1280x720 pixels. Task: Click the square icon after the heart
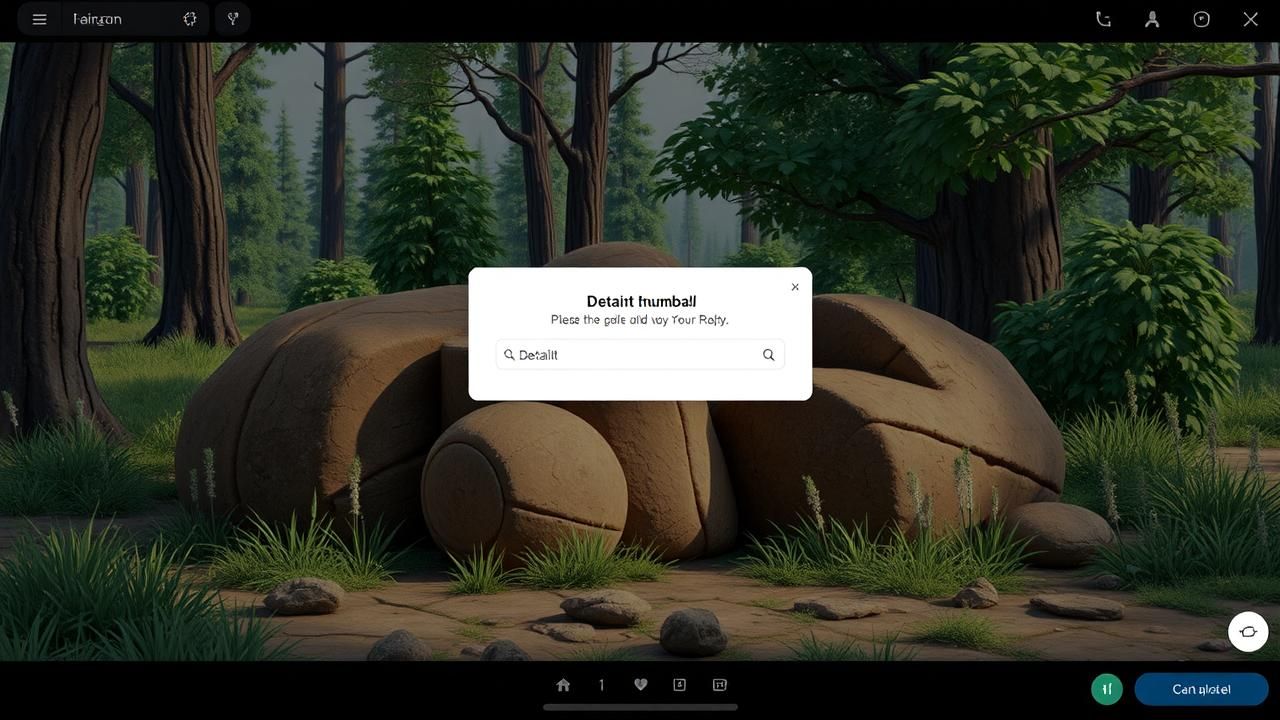680,685
